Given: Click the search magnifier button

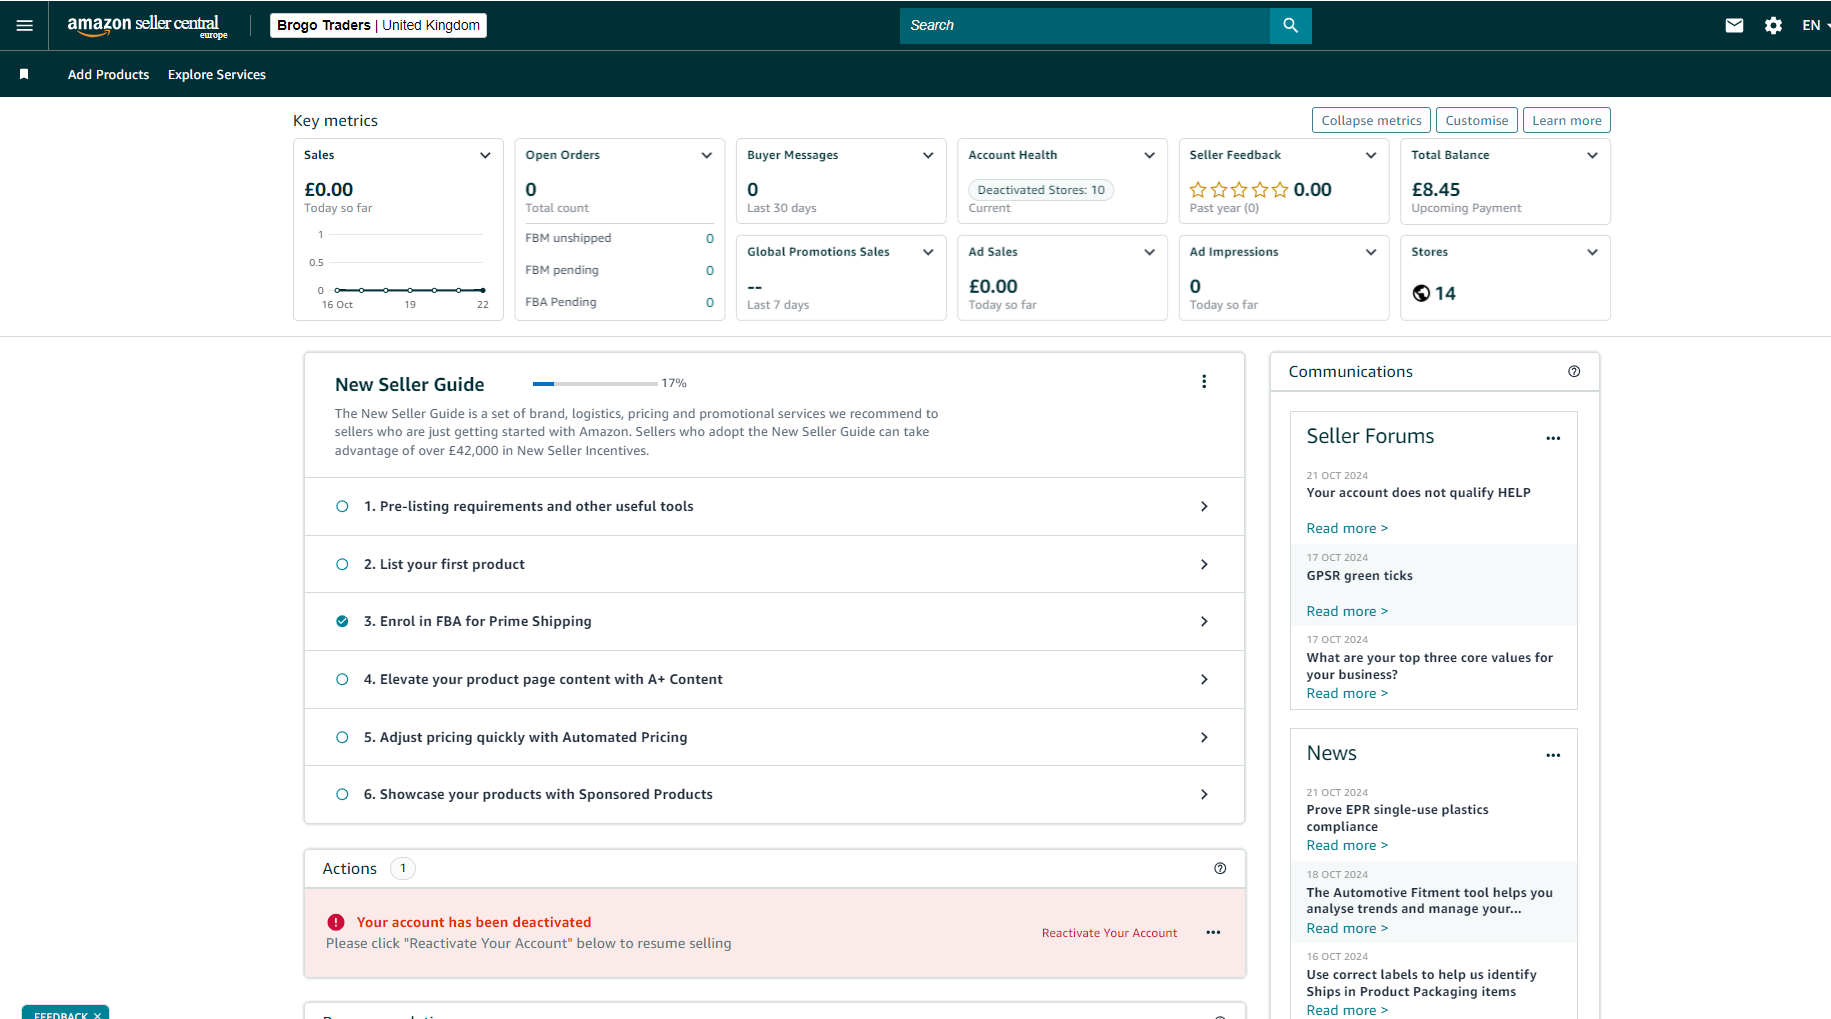Looking at the screenshot, I should (1290, 25).
